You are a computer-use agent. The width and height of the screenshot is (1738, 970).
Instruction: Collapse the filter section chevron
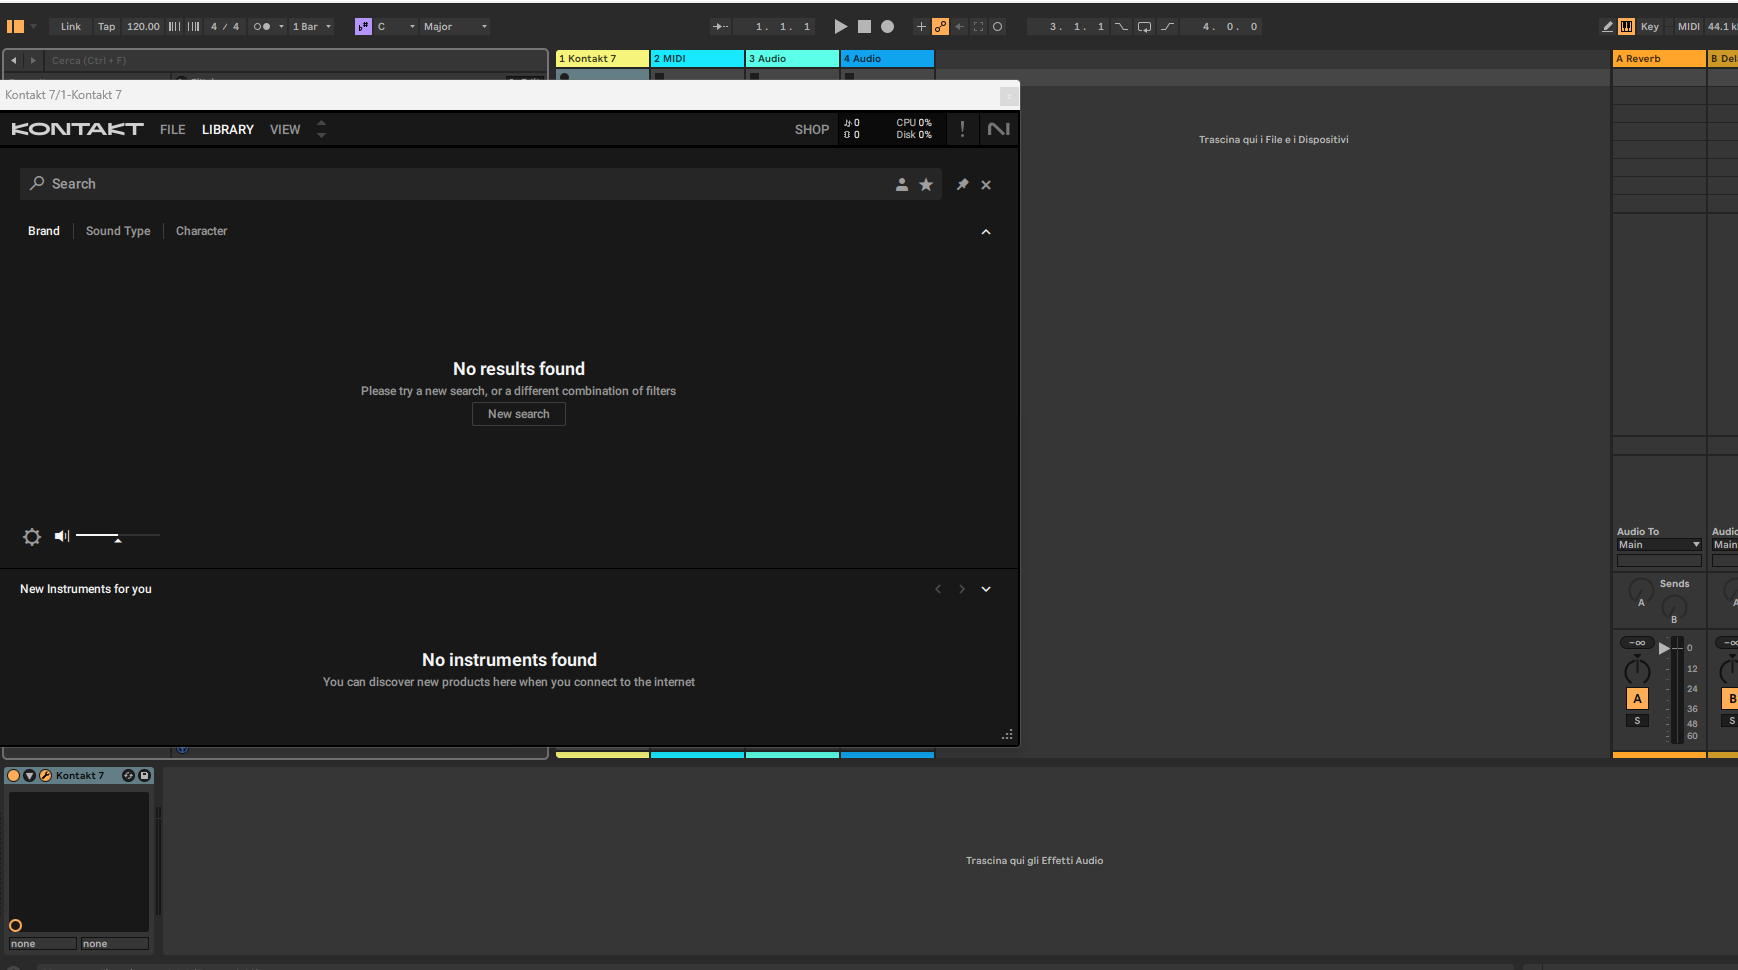click(986, 232)
